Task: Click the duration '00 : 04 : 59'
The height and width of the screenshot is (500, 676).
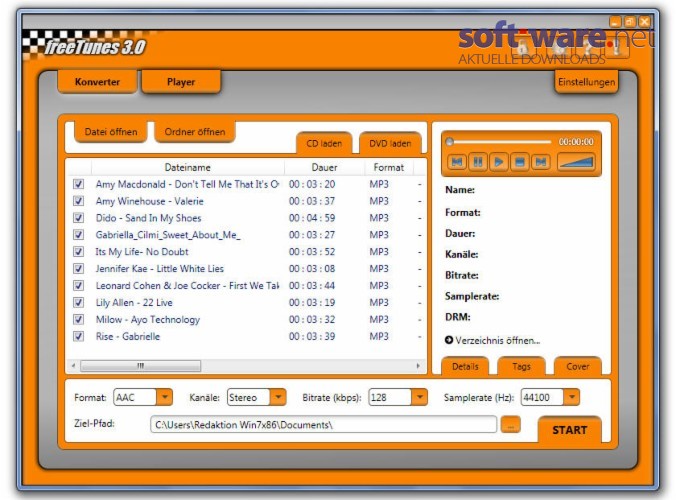Action: [x=312, y=218]
